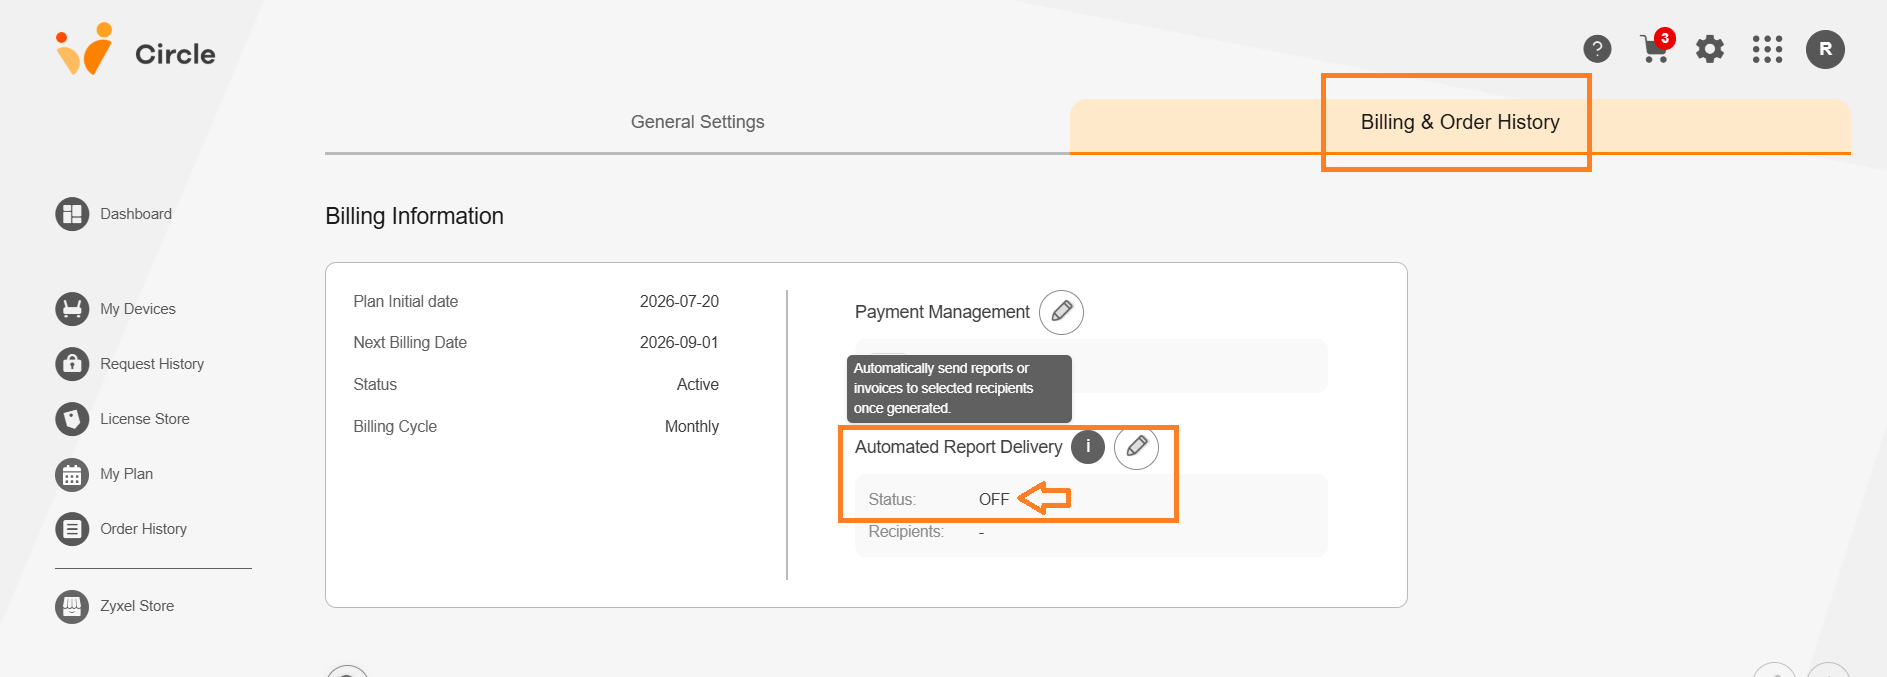Image resolution: width=1887 pixels, height=677 pixels.
Task: Click the Automated Report Delivery heading
Action: coord(958,447)
